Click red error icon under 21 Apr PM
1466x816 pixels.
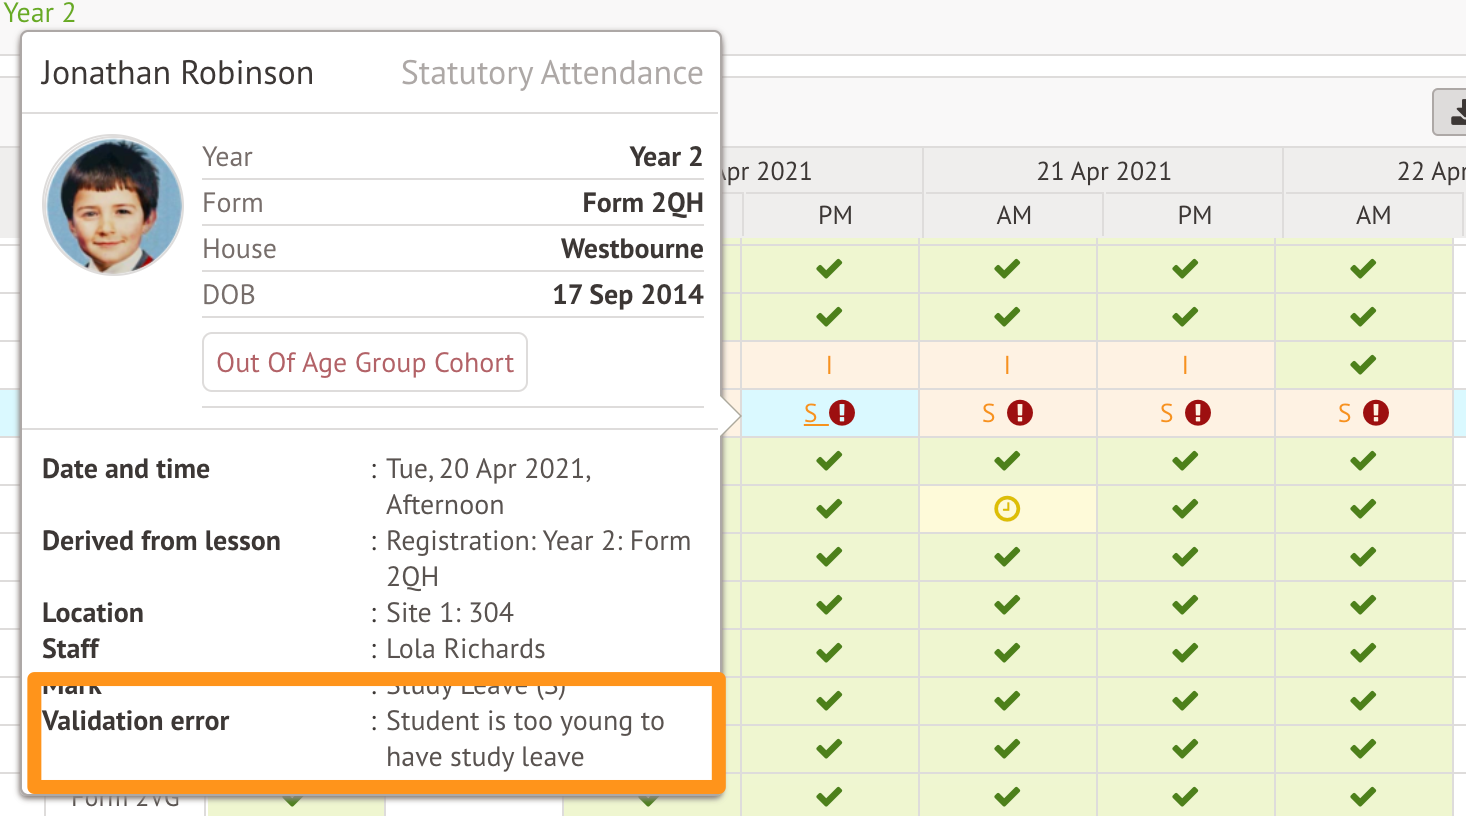click(1198, 413)
